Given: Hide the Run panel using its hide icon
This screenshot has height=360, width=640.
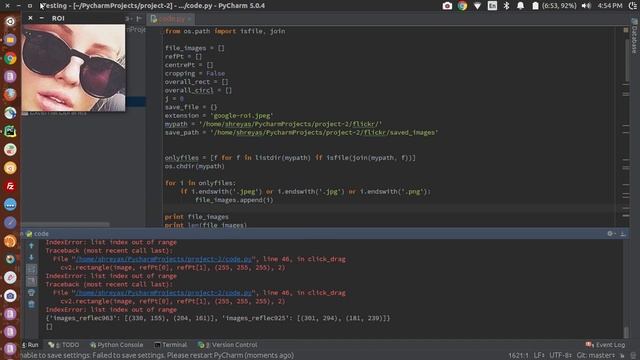Looking at the screenshot, I should pos(623,233).
